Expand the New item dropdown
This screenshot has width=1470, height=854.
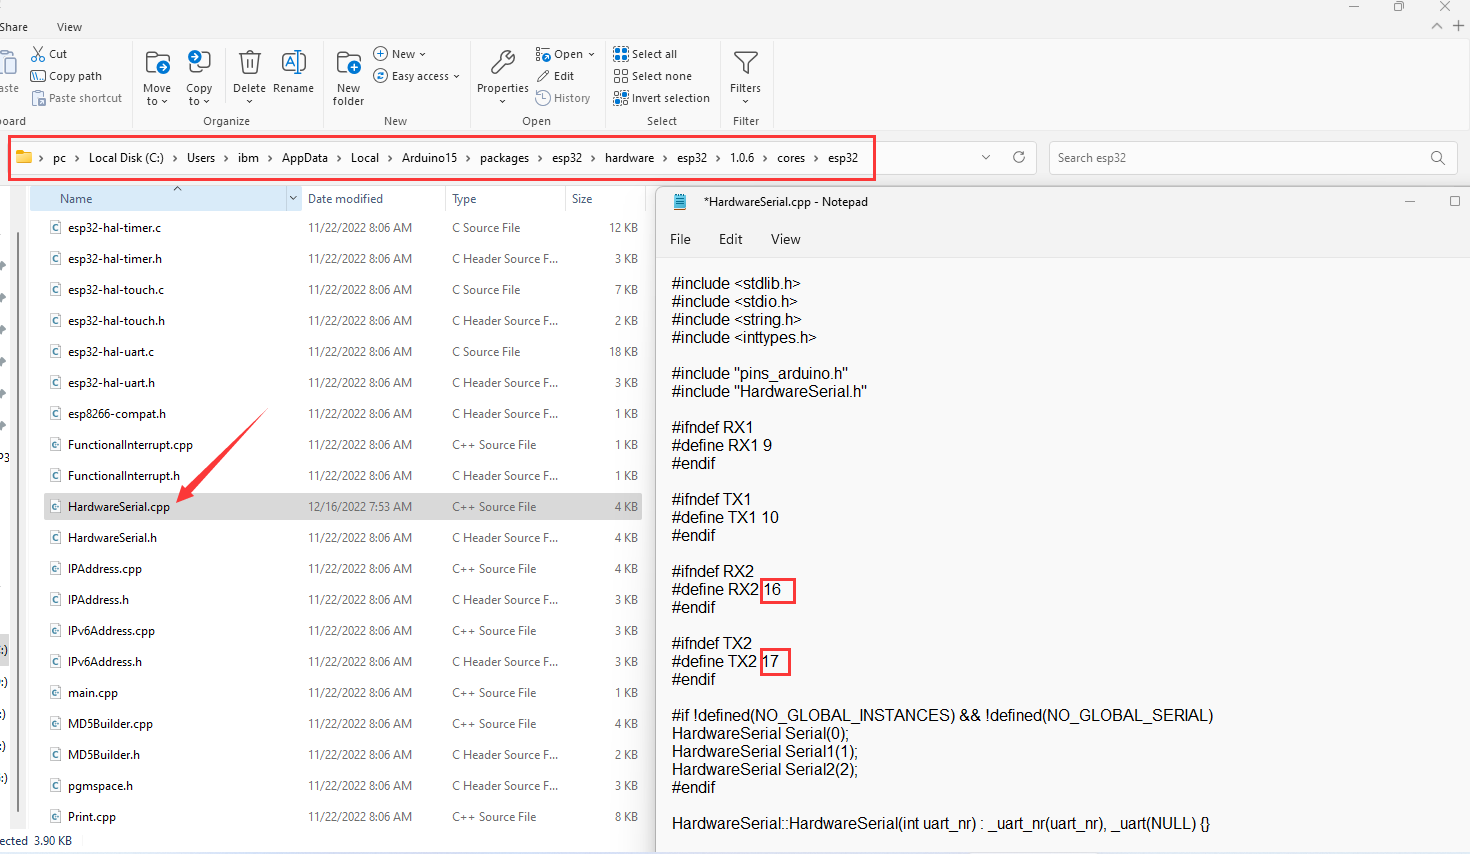click(400, 54)
